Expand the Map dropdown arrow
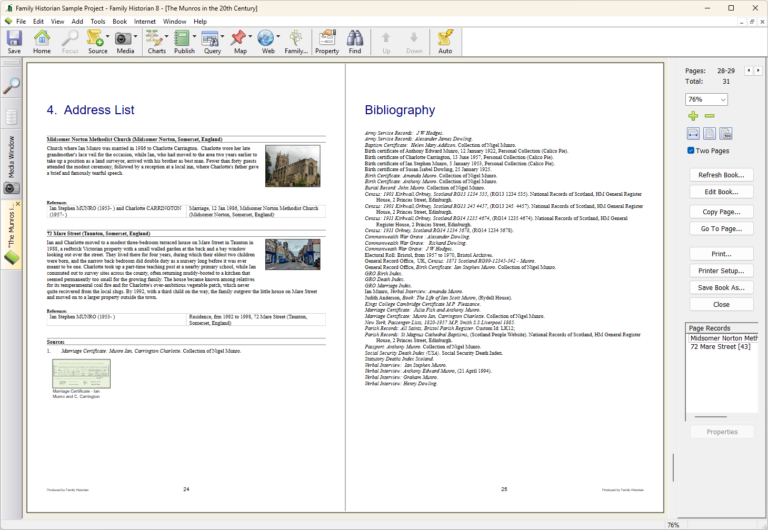The image size is (768, 530). [x=250, y=36]
